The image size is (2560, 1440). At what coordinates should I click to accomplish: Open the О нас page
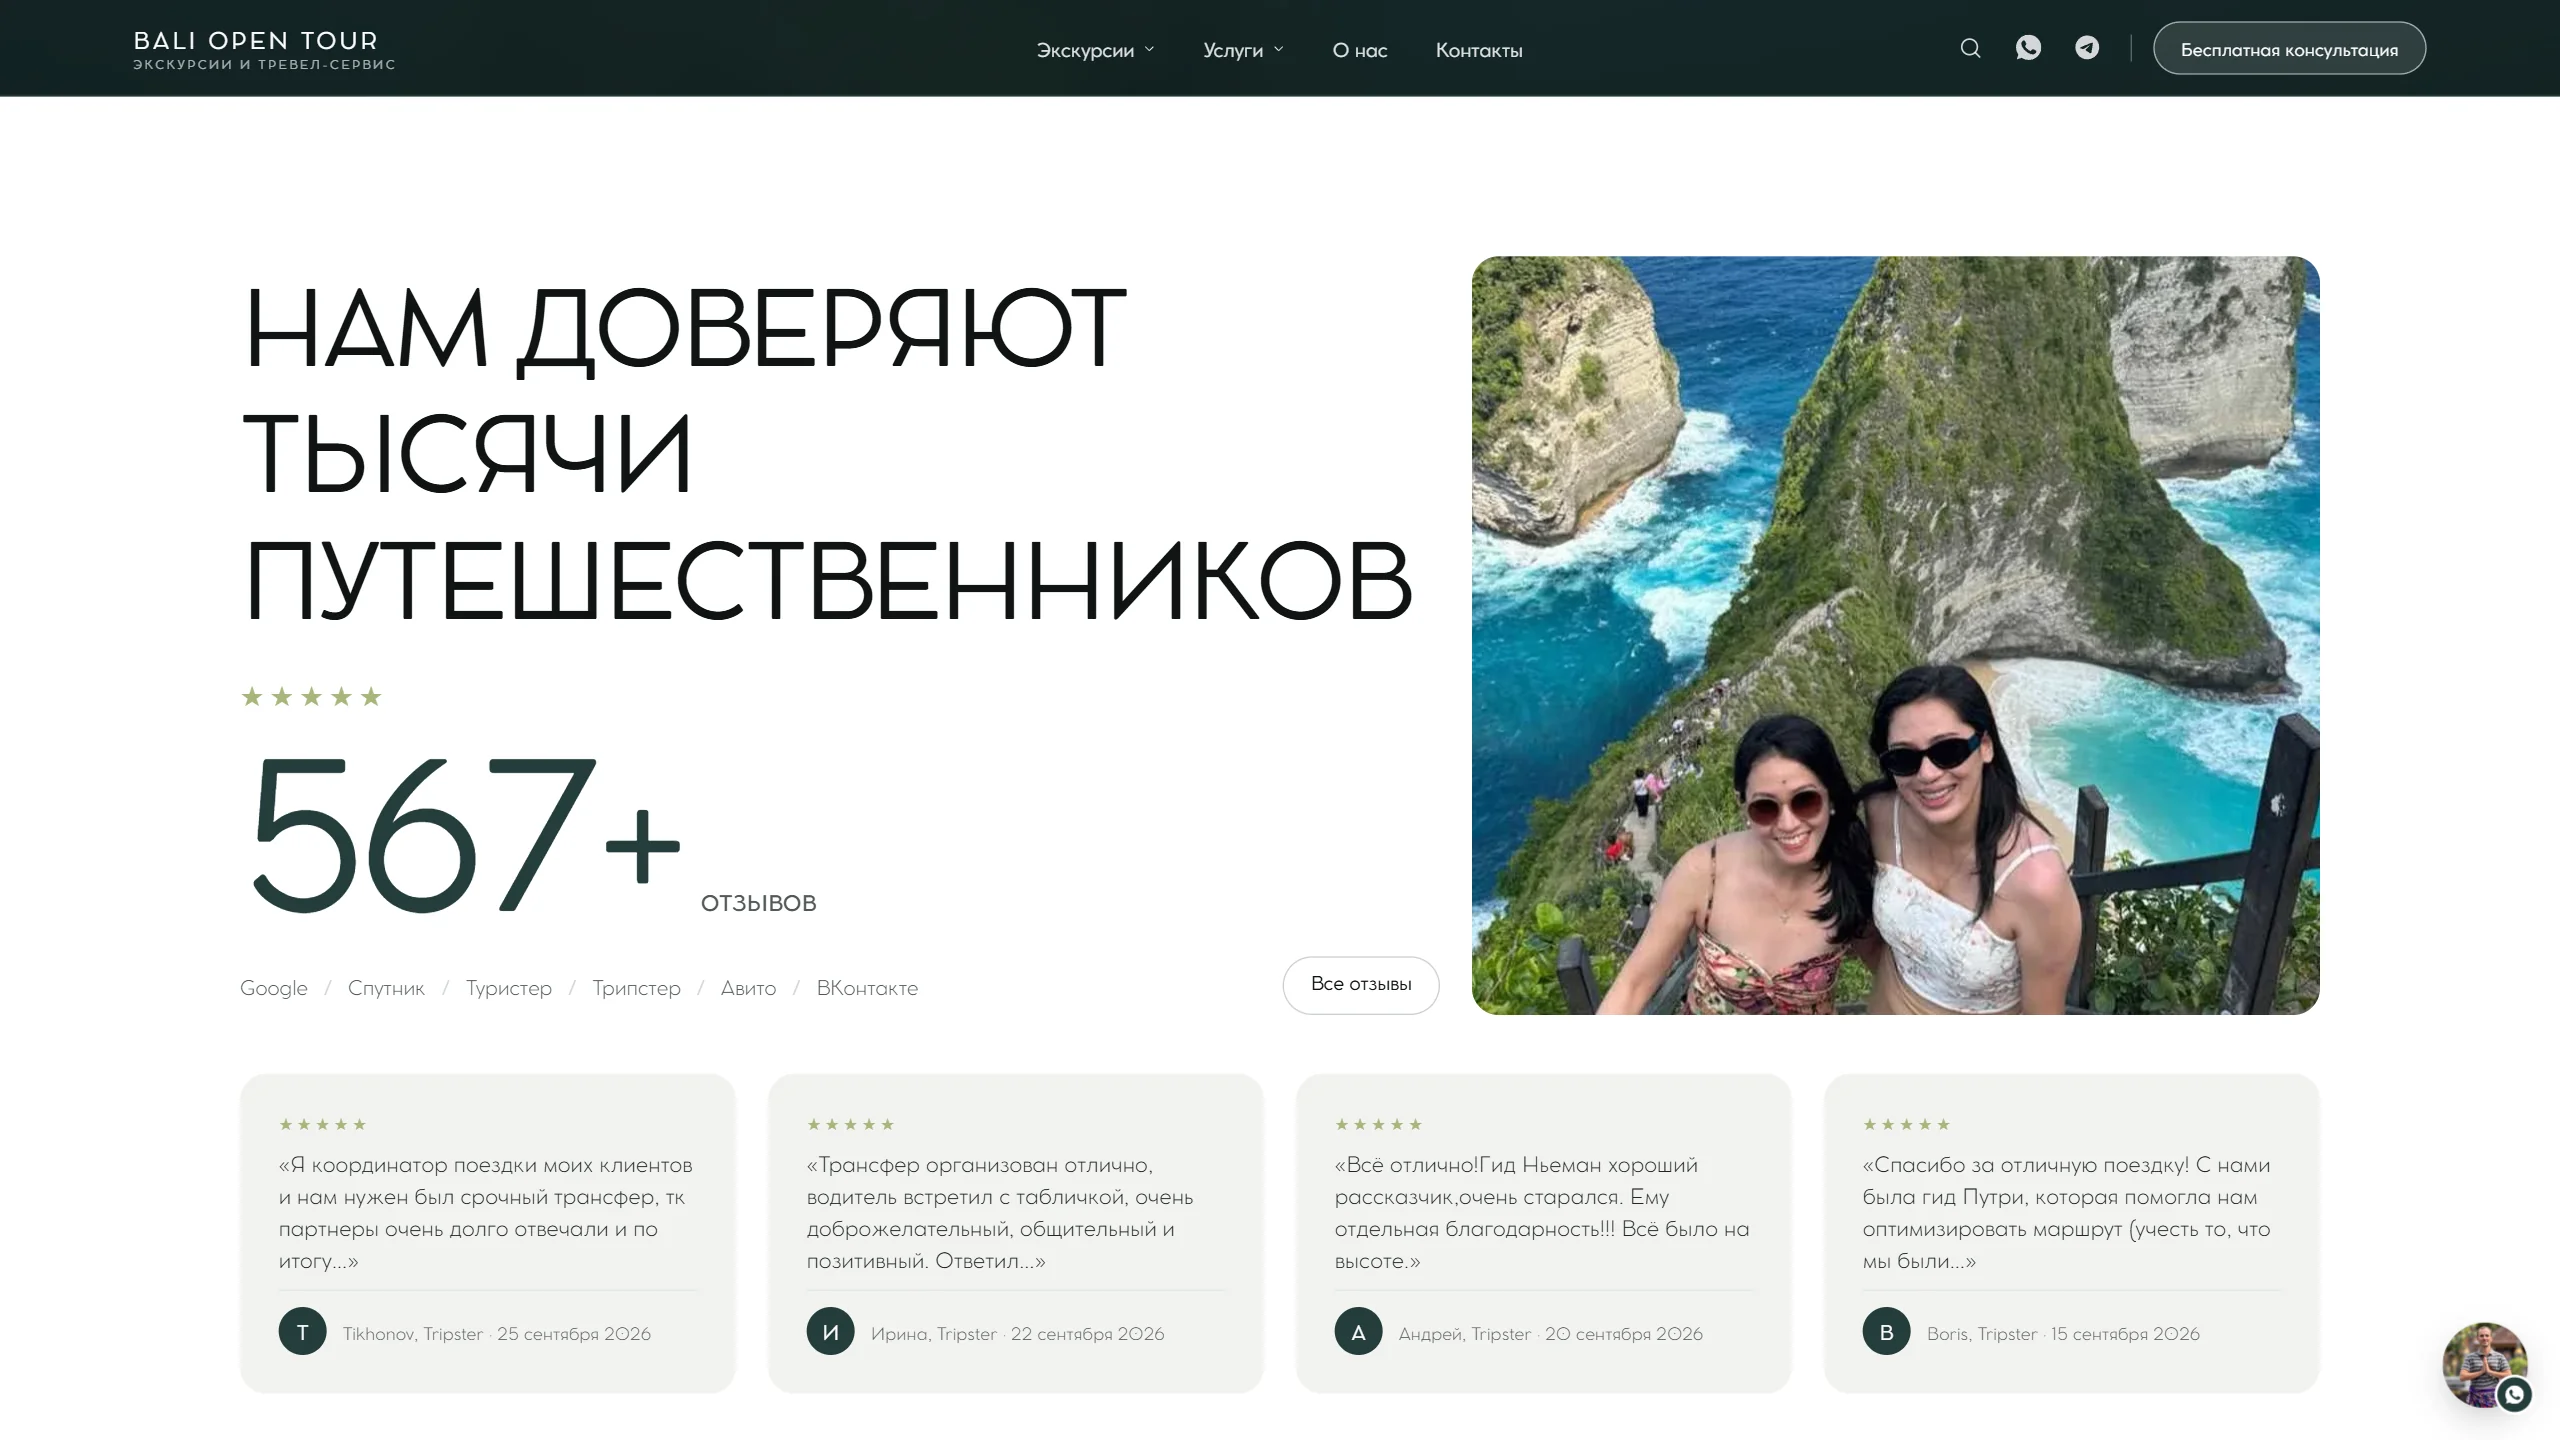pyautogui.click(x=1359, y=50)
